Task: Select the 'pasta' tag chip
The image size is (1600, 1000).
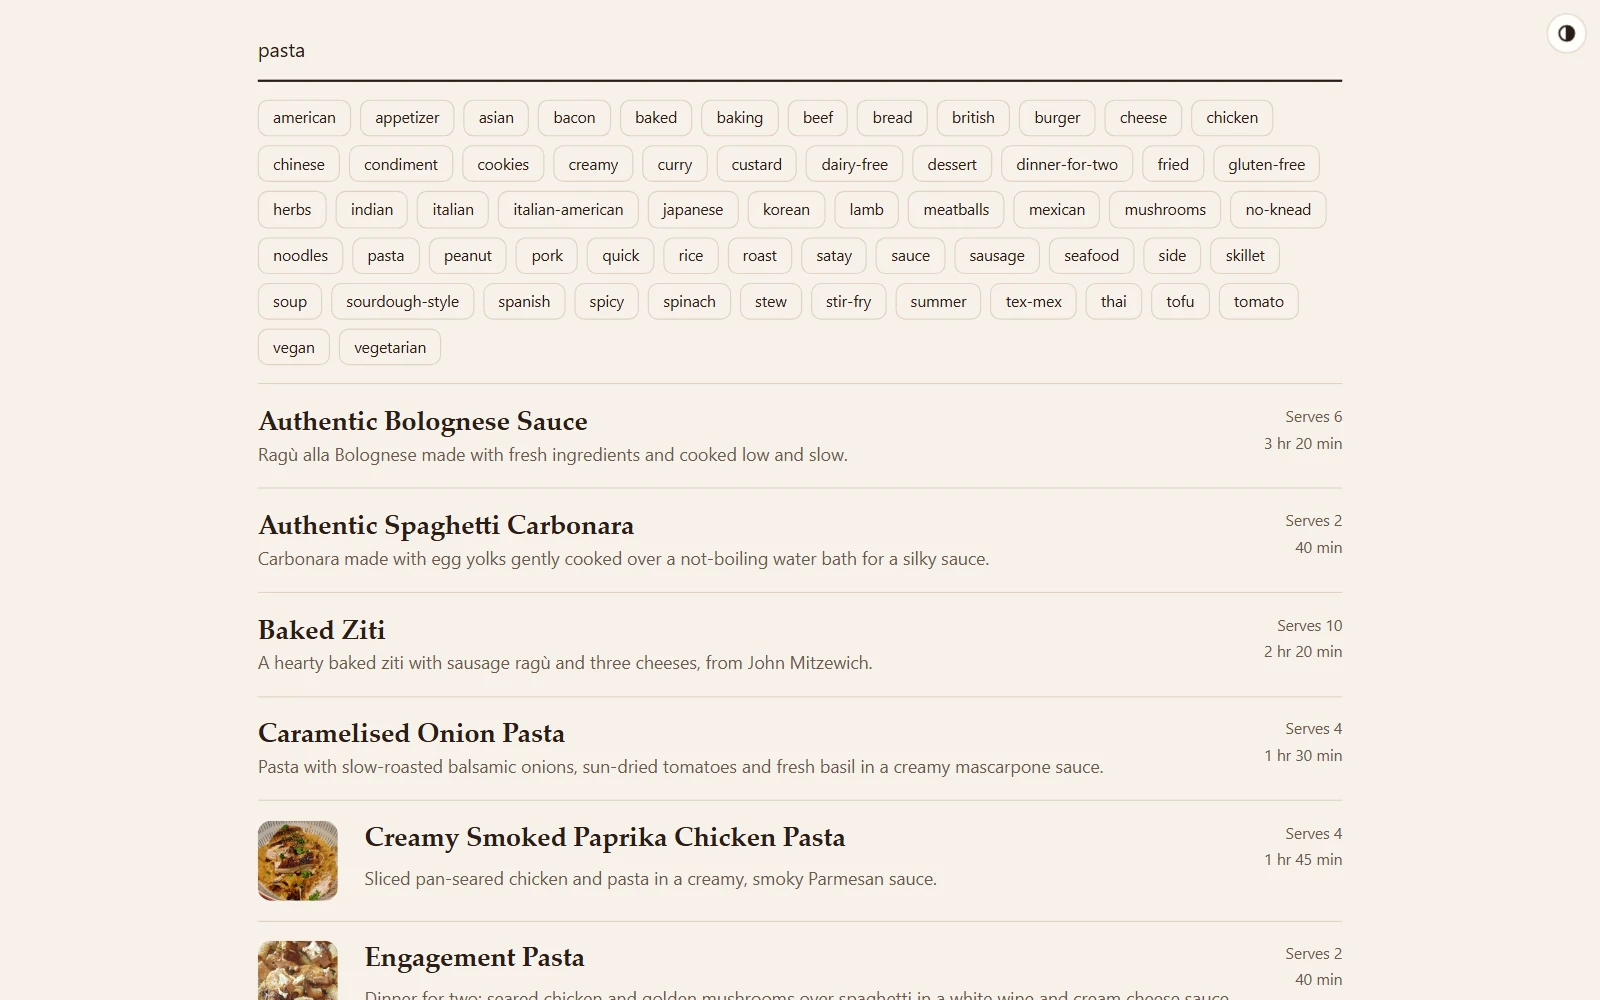Action: (x=386, y=256)
